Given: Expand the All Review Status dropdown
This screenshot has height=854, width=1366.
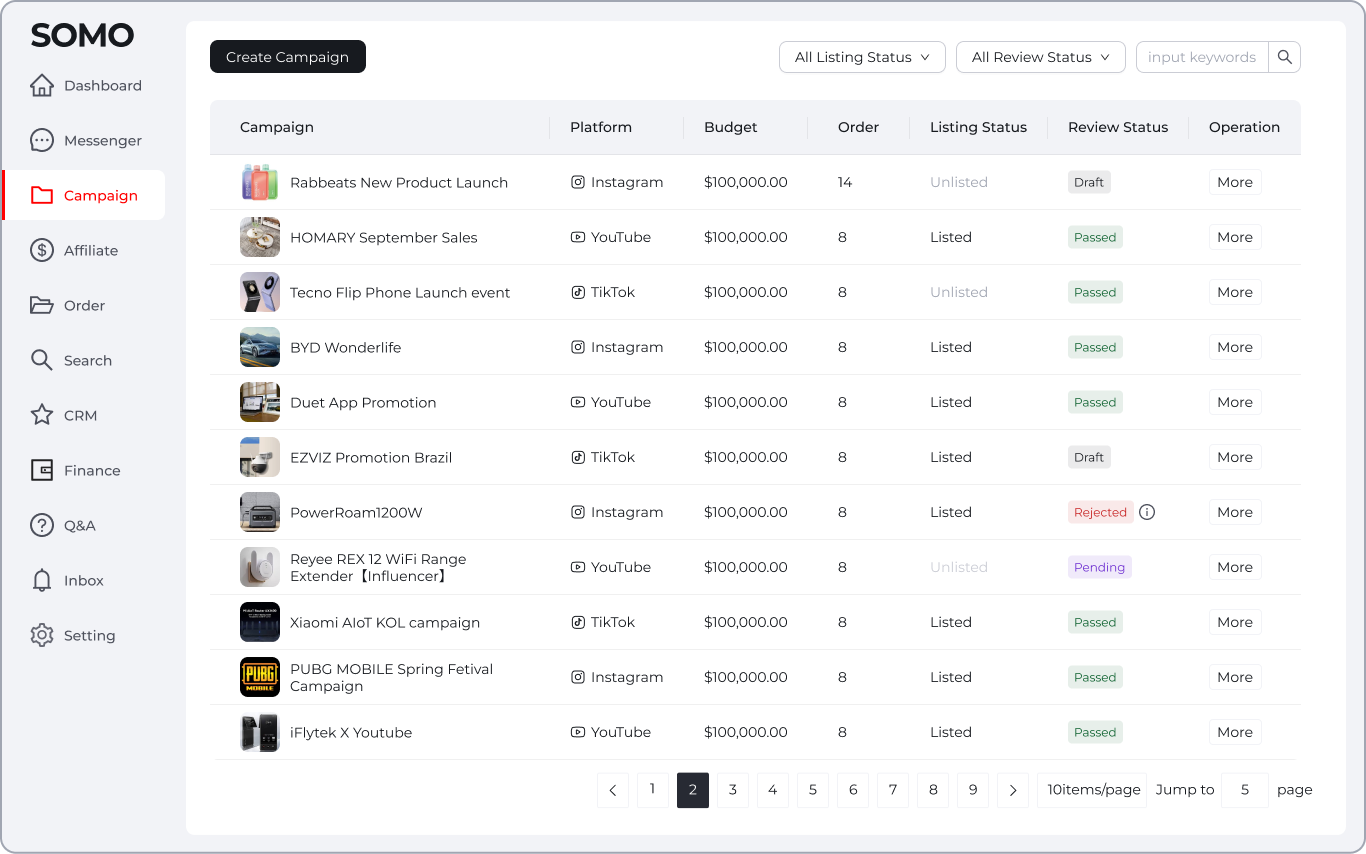Looking at the screenshot, I should 1041,57.
